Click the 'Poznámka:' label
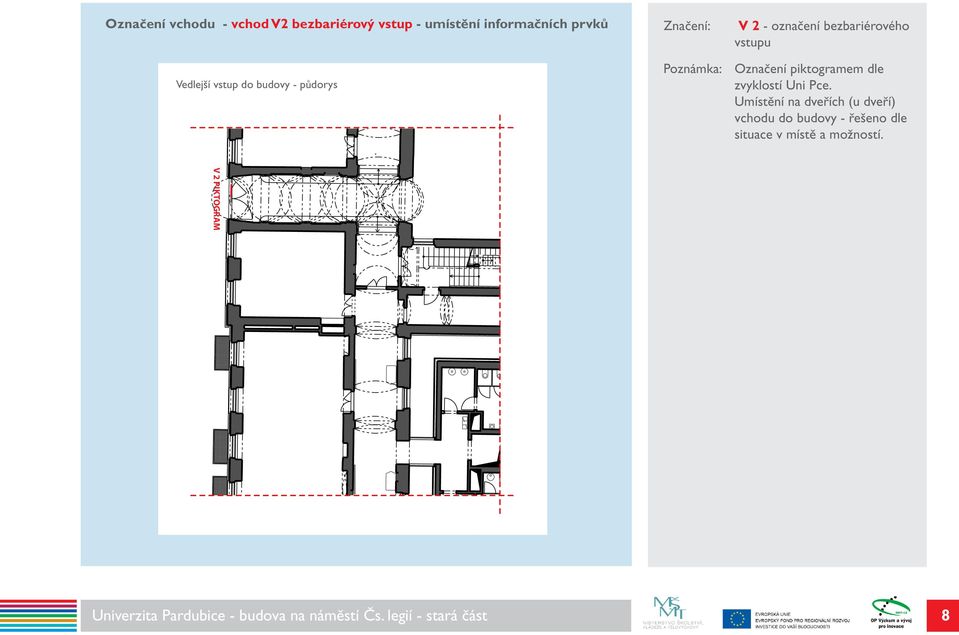Image resolution: width=959 pixels, height=635 pixels. point(692,69)
